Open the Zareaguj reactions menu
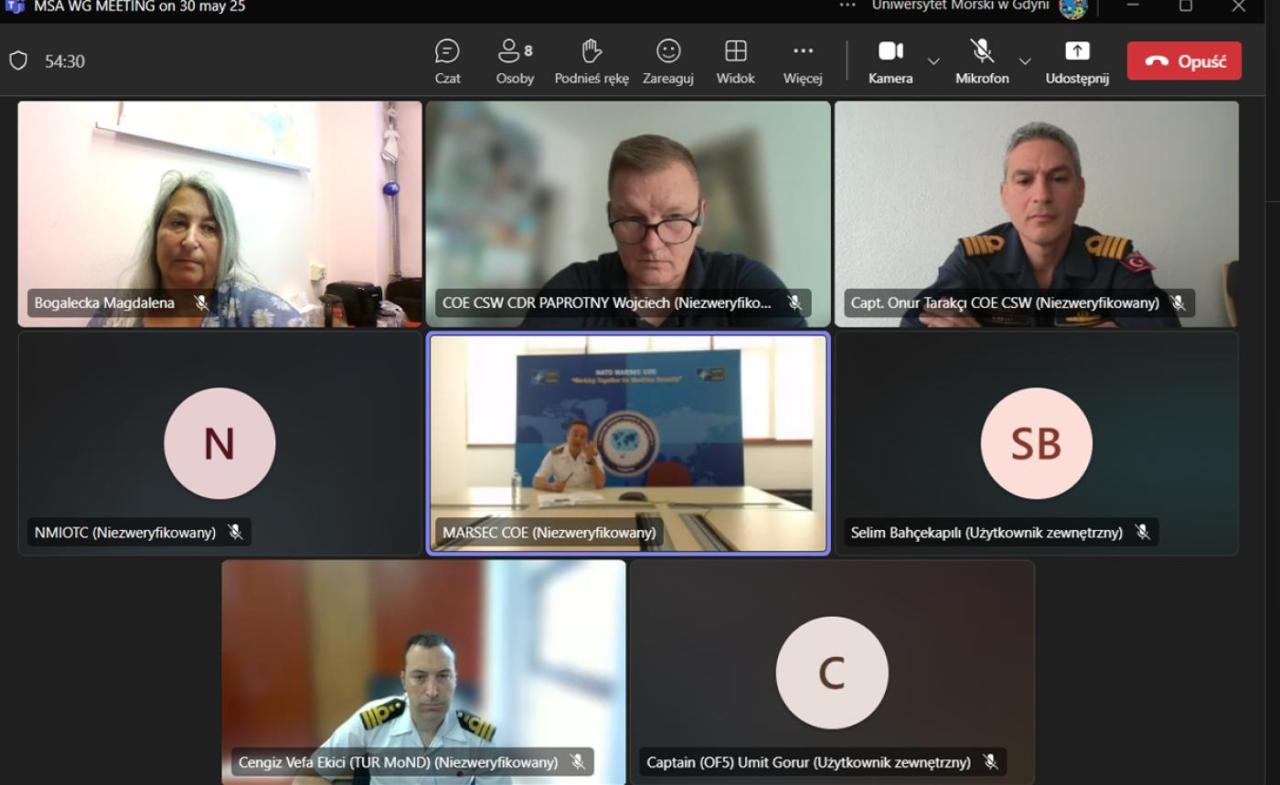Image resolution: width=1280 pixels, height=785 pixels. [x=668, y=61]
